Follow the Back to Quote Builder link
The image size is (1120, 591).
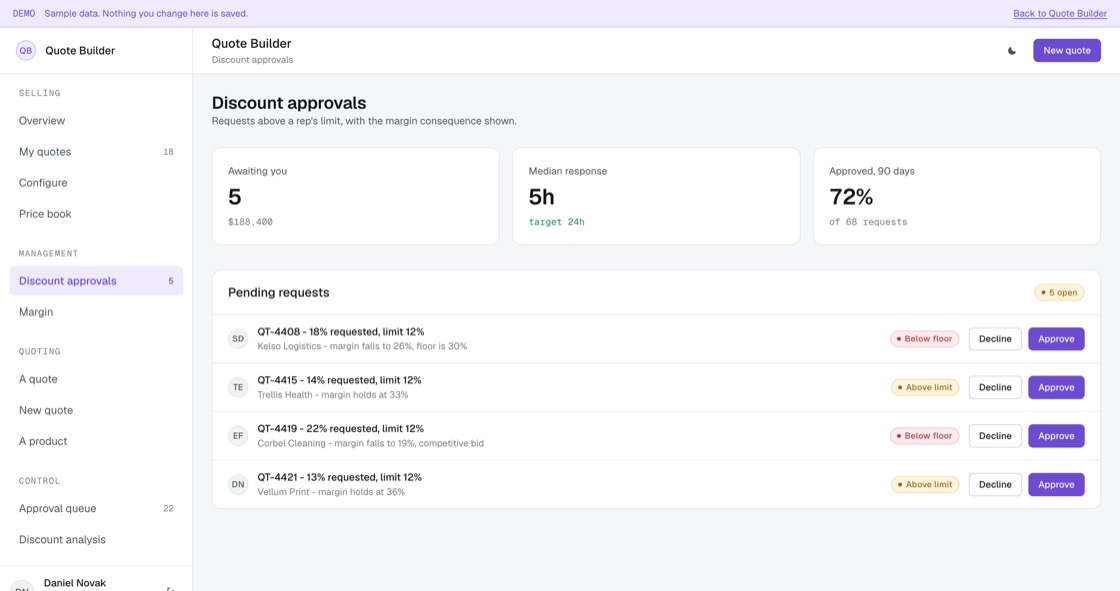click(x=1060, y=14)
